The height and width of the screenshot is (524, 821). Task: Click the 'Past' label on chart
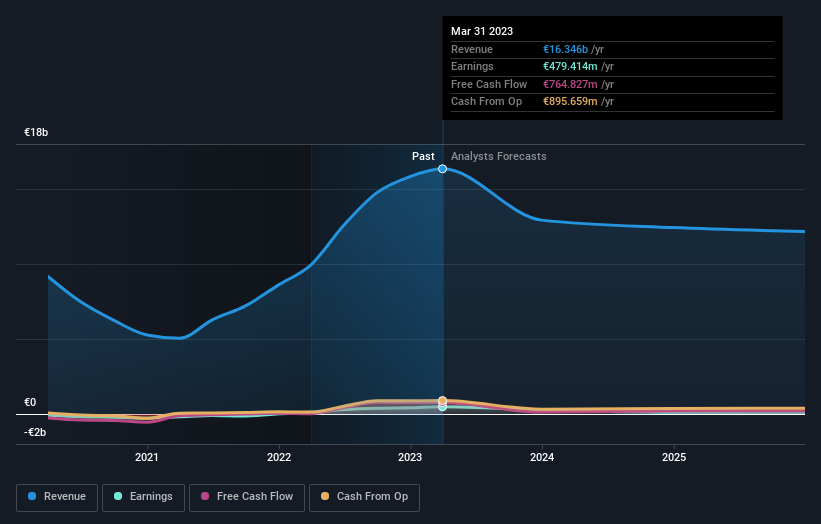pyautogui.click(x=423, y=156)
